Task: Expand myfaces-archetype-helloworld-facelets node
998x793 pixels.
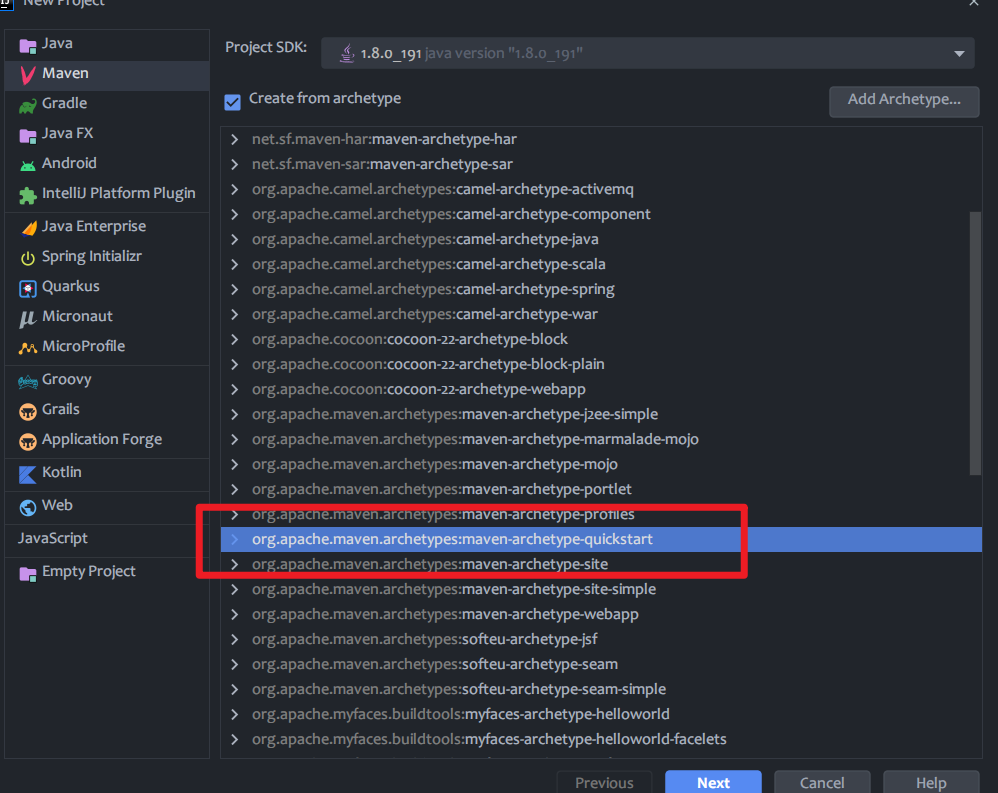Action: [235, 739]
